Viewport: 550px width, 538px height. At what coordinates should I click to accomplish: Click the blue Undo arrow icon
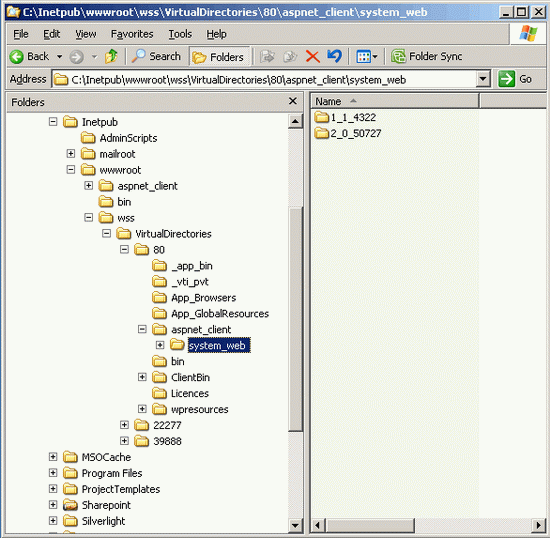(x=334, y=56)
